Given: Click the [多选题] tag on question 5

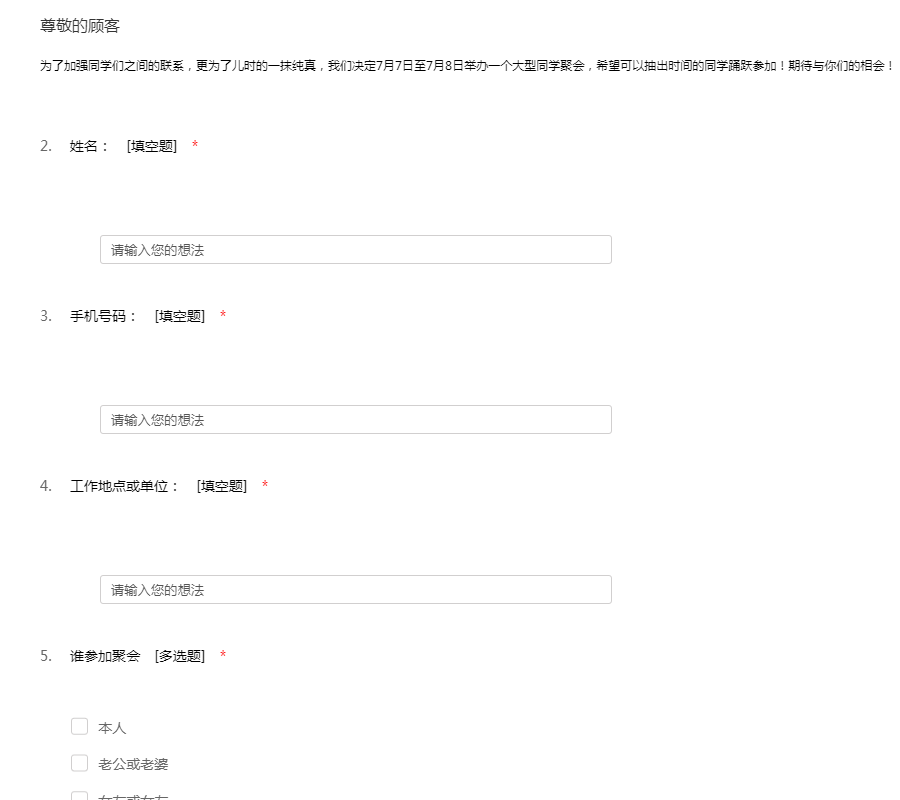Looking at the screenshot, I should (180, 656).
